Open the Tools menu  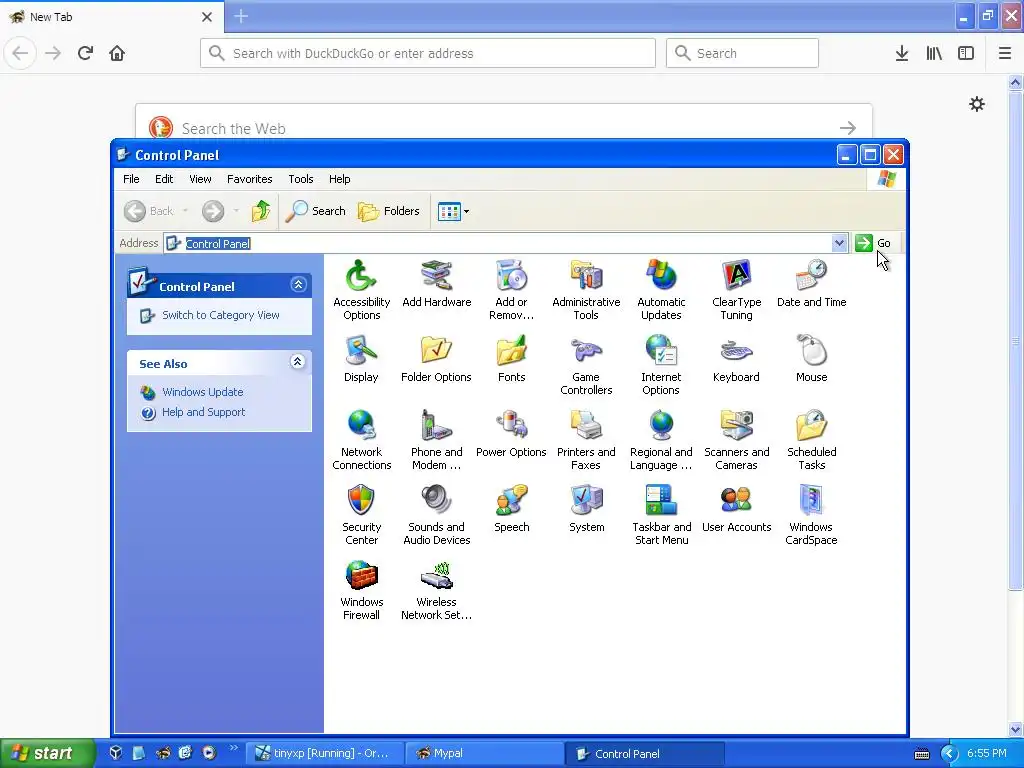(300, 179)
